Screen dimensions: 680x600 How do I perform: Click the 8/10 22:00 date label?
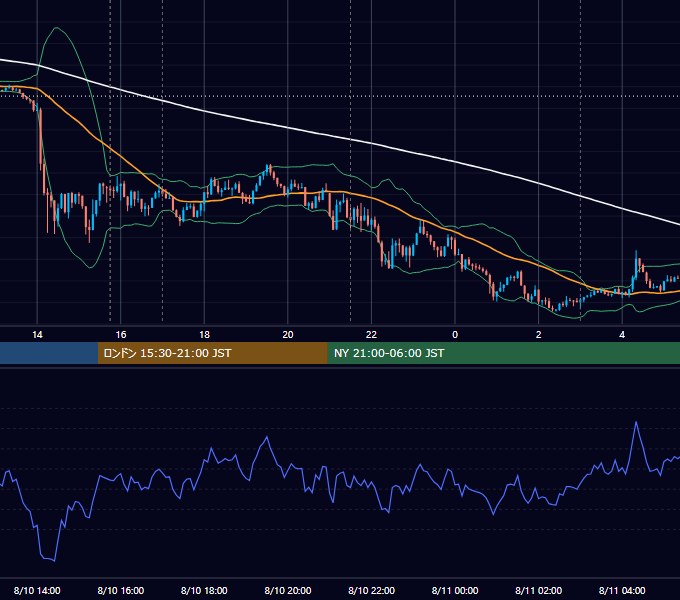click(371, 590)
